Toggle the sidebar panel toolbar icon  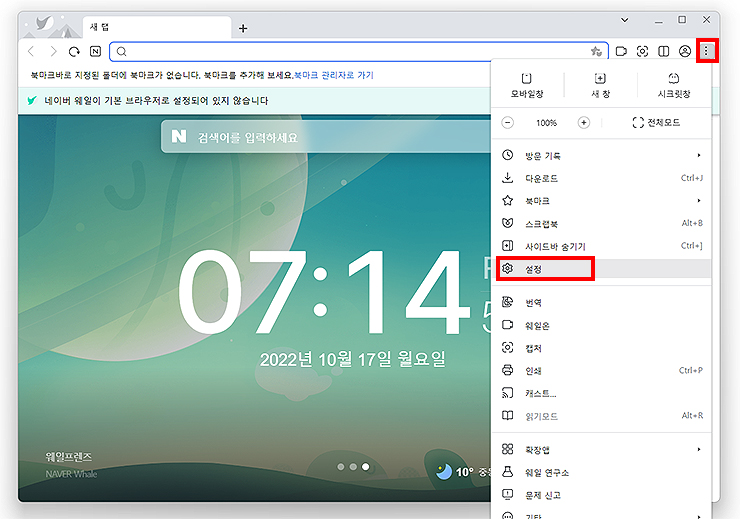click(x=664, y=51)
